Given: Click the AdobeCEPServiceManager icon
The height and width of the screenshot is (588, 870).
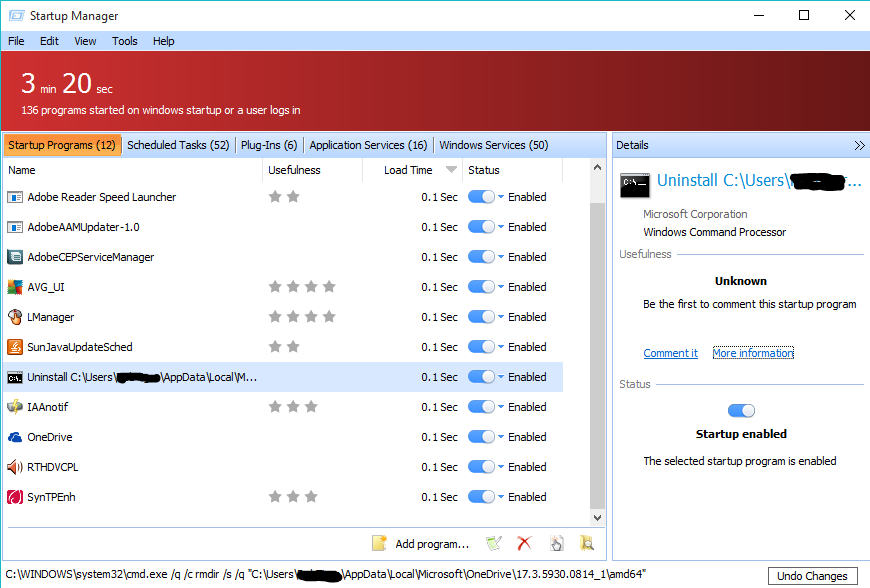Looking at the screenshot, I should tap(15, 257).
